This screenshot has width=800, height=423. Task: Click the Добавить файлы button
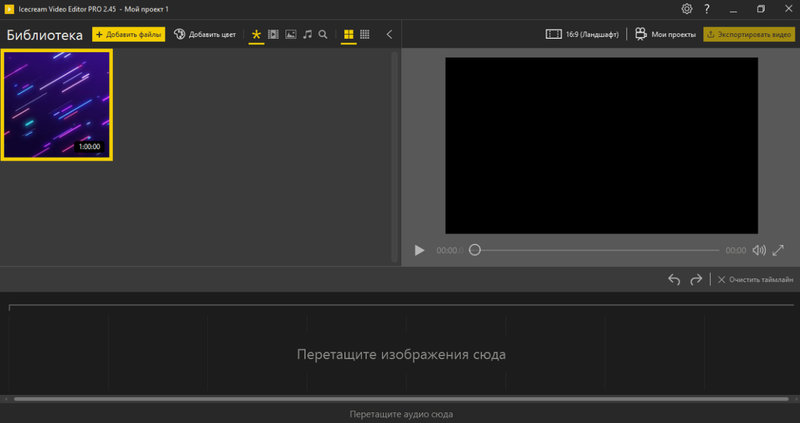click(129, 34)
